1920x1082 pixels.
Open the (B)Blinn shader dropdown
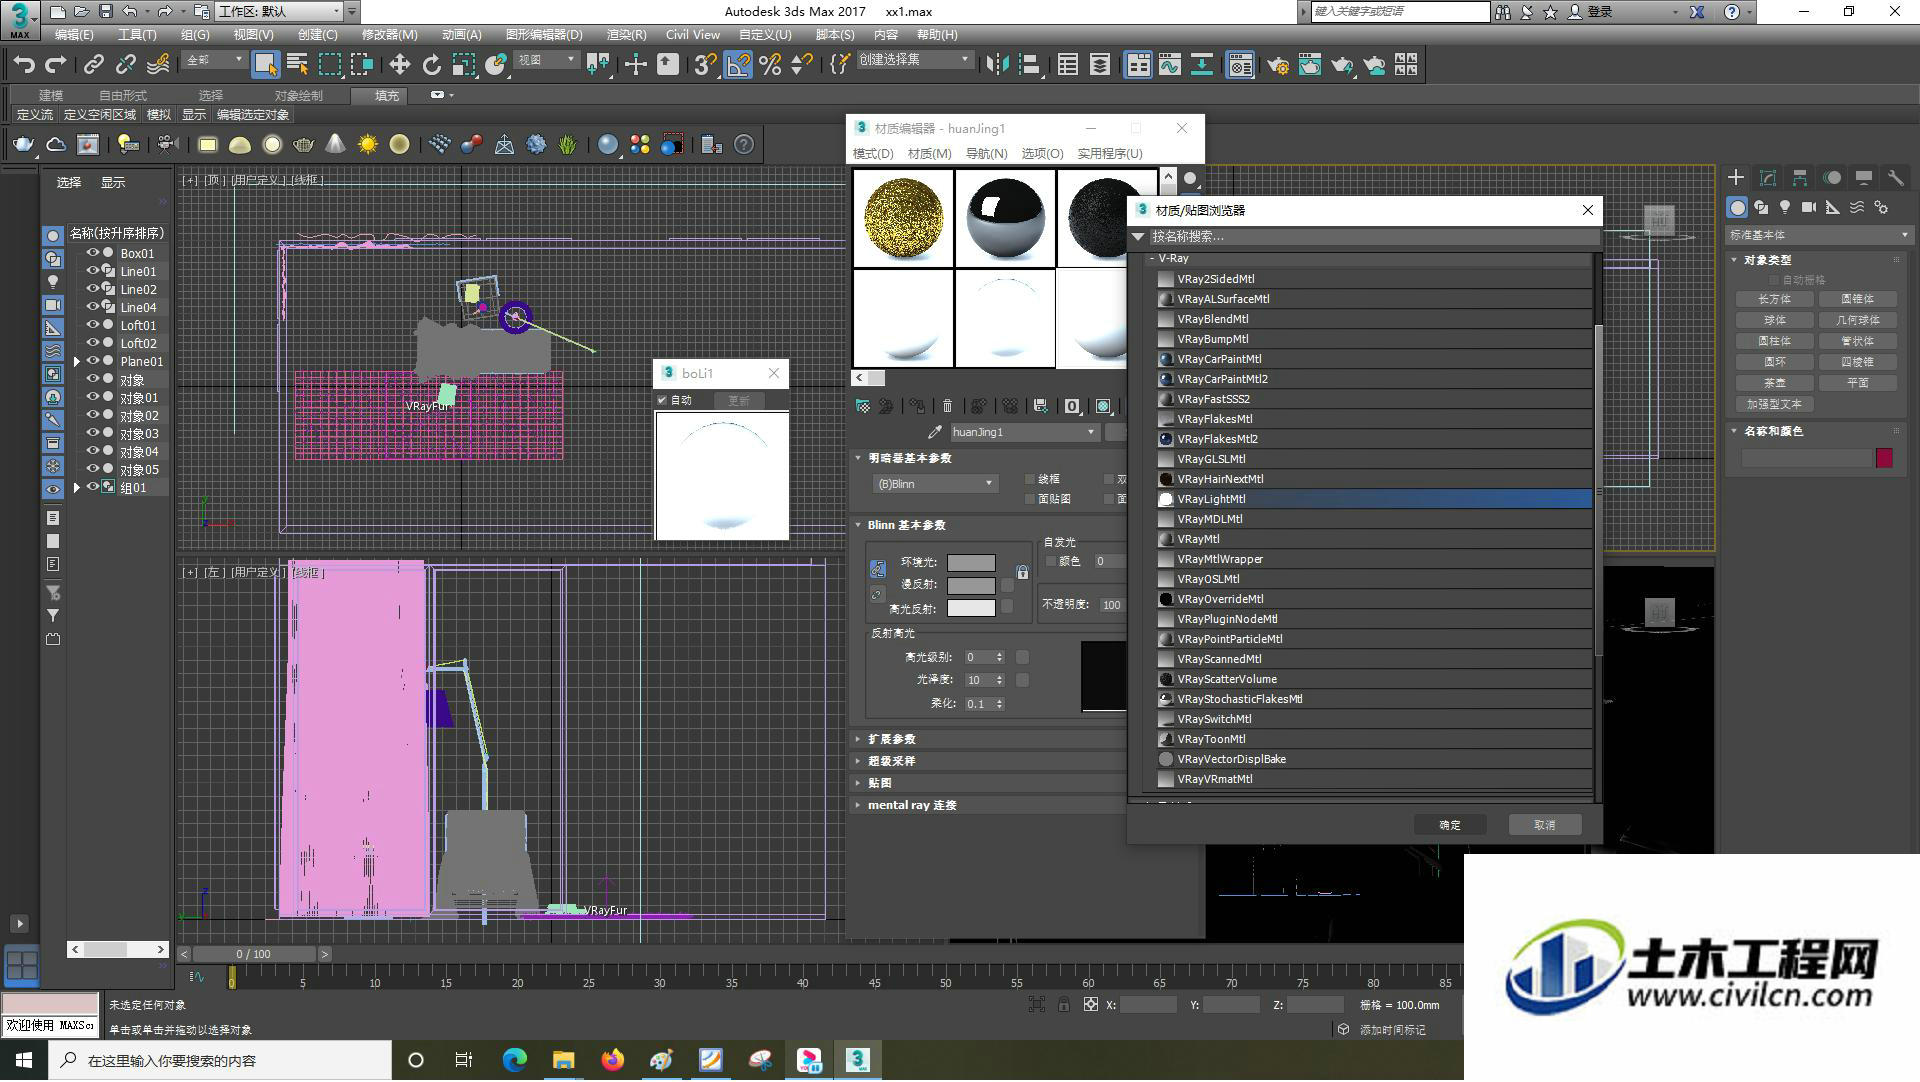tap(935, 484)
